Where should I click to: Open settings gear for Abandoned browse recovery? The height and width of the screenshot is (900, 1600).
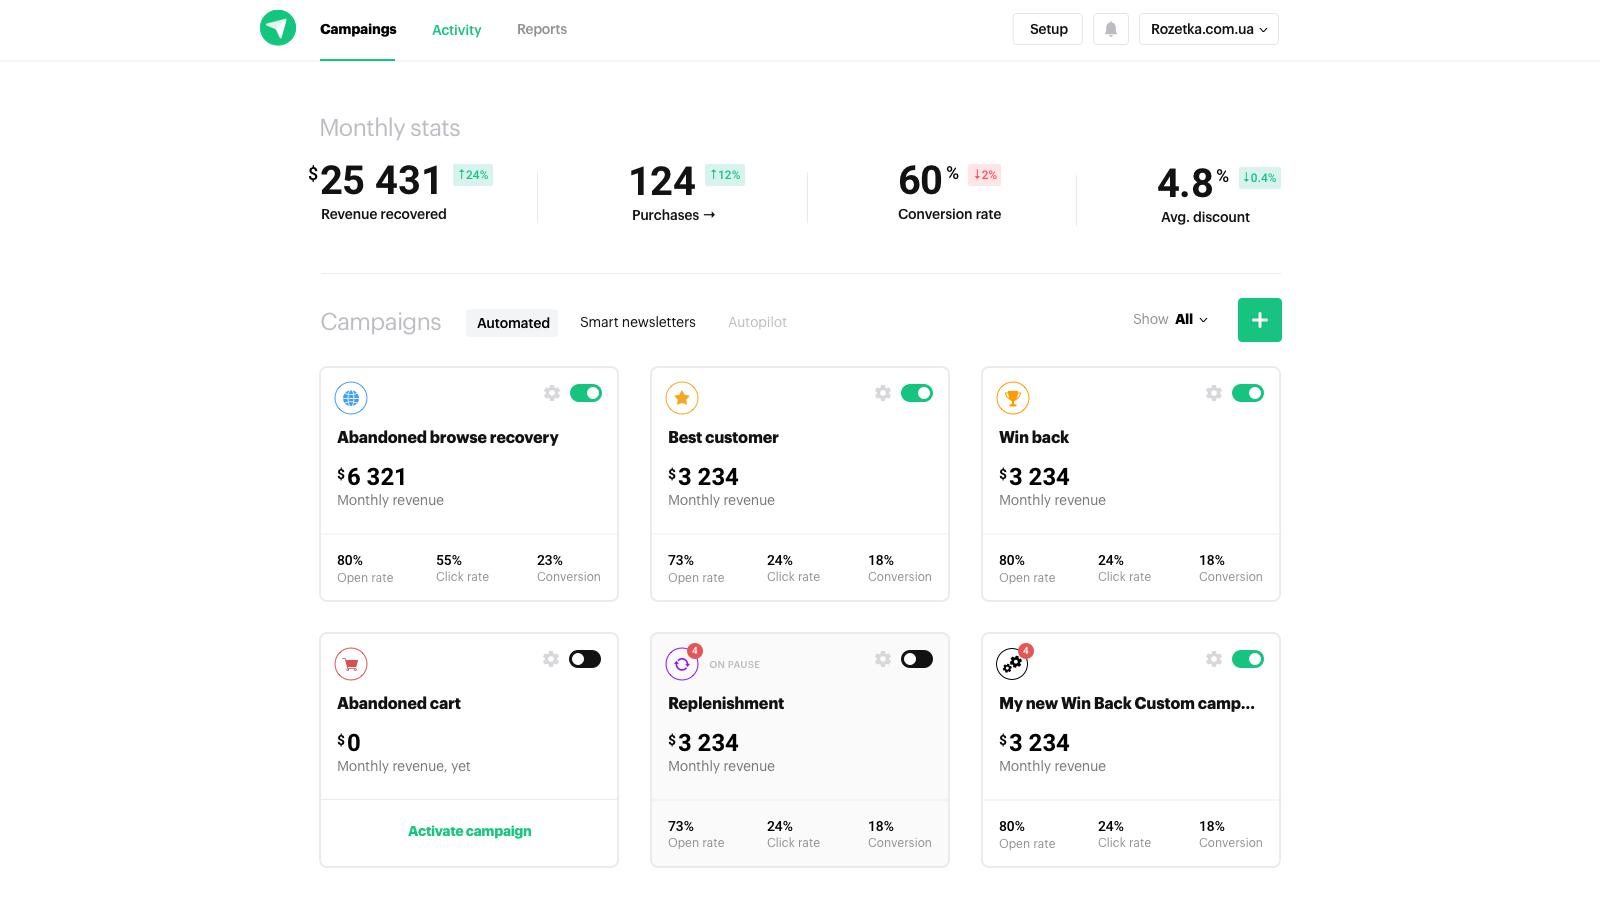coord(552,393)
